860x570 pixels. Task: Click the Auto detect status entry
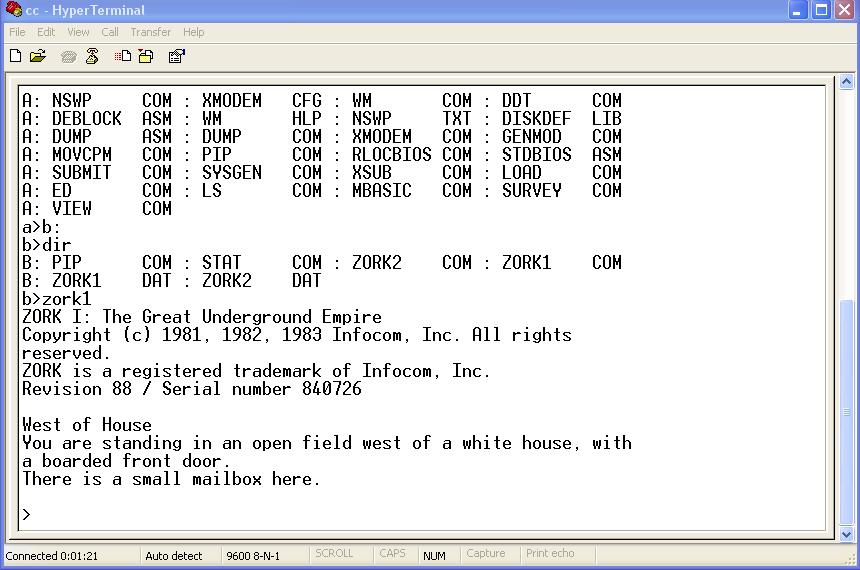(173, 556)
